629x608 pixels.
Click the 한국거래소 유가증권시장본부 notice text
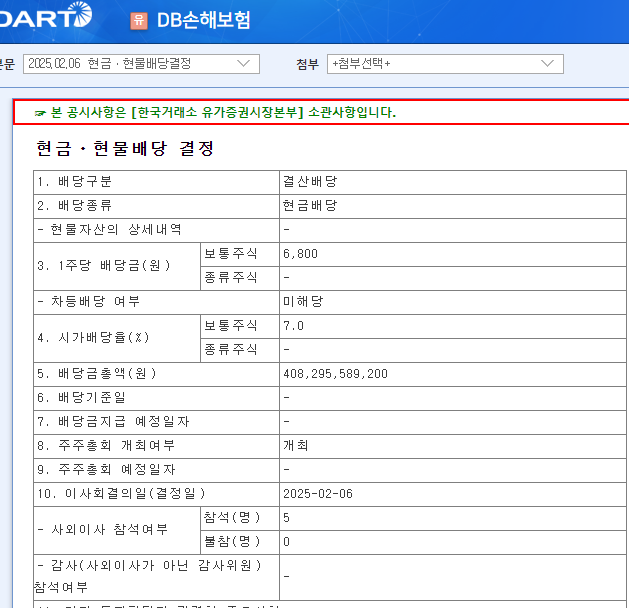pyautogui.click(x=223, y=112)
